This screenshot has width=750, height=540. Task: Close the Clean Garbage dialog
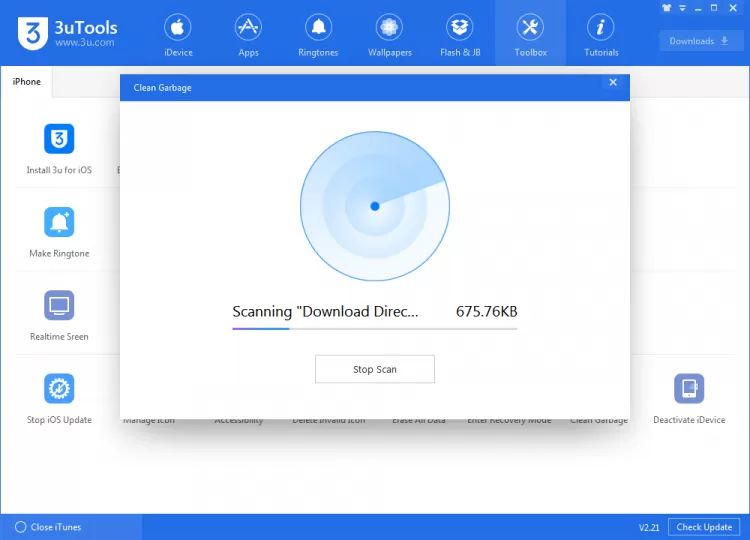[613, 82]
